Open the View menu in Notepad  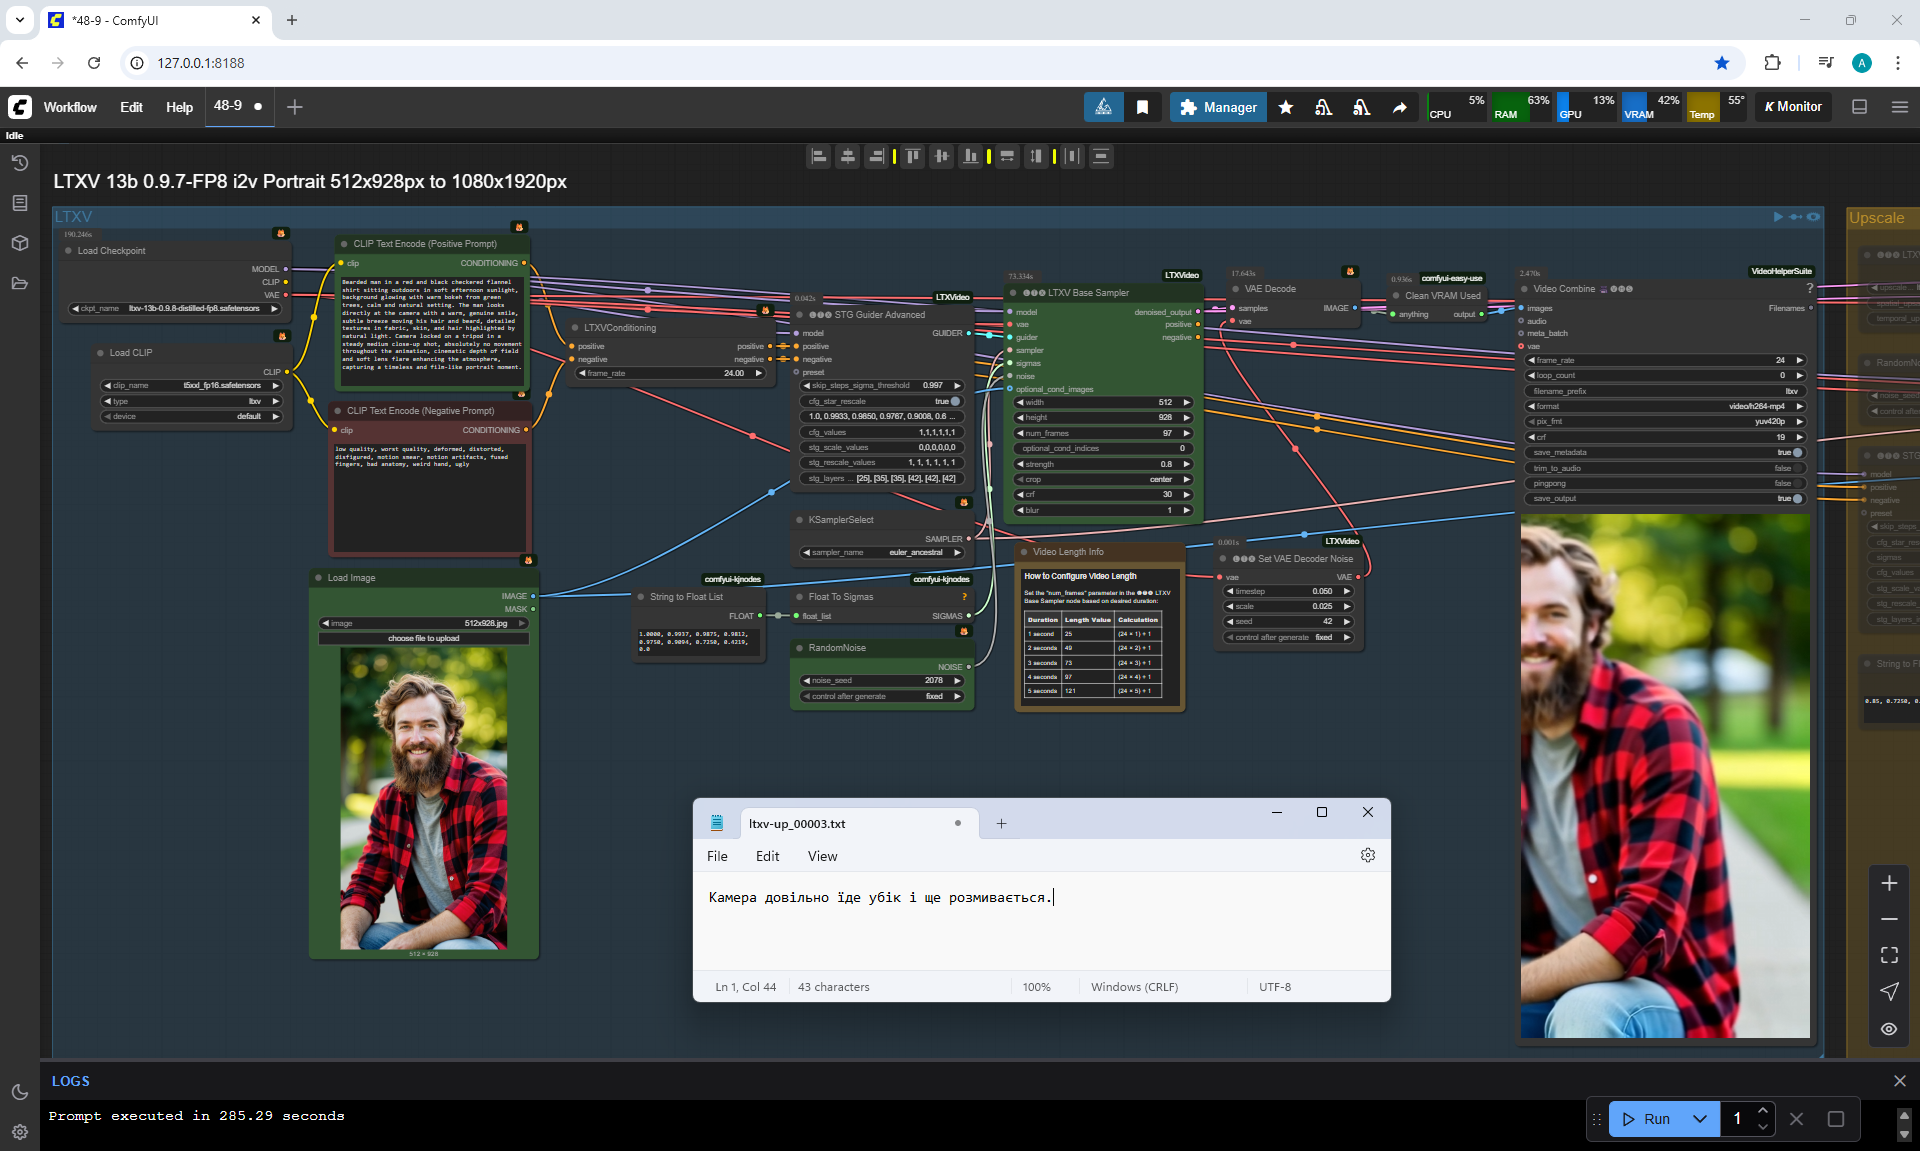tap(822, 856)
